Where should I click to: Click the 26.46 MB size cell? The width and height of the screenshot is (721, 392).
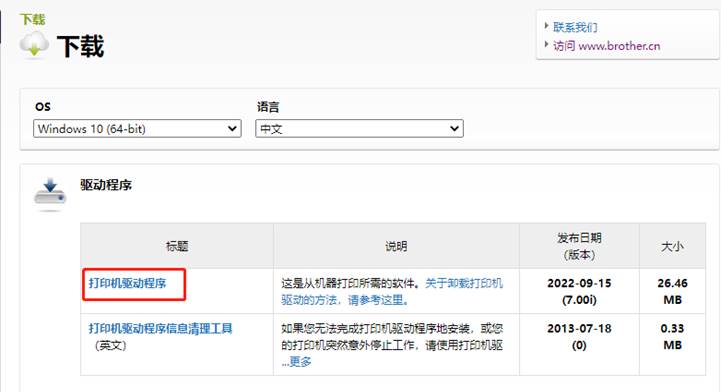672,291
